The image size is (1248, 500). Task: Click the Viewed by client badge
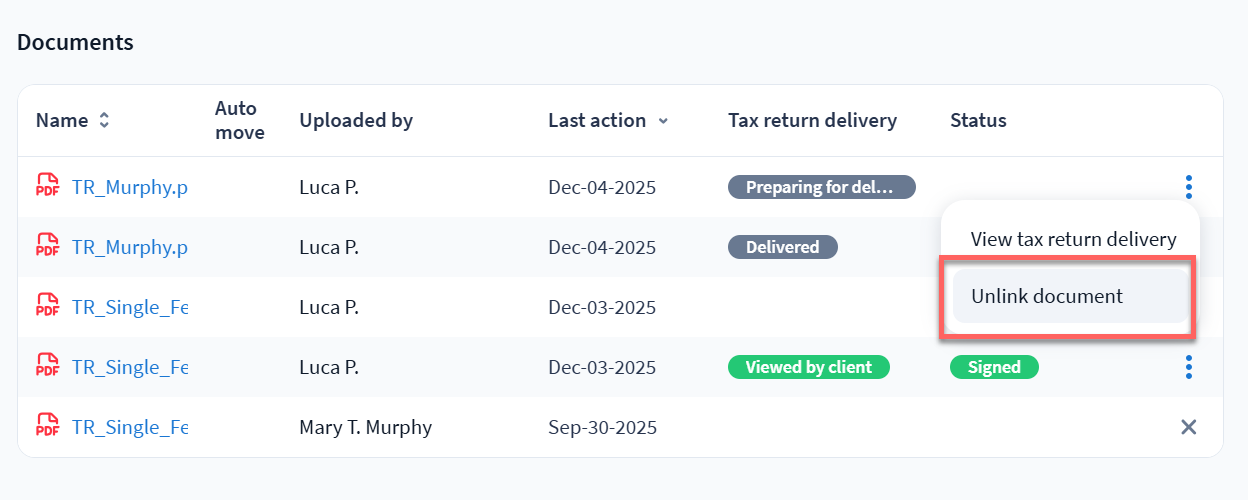click(x=808, y=367)
